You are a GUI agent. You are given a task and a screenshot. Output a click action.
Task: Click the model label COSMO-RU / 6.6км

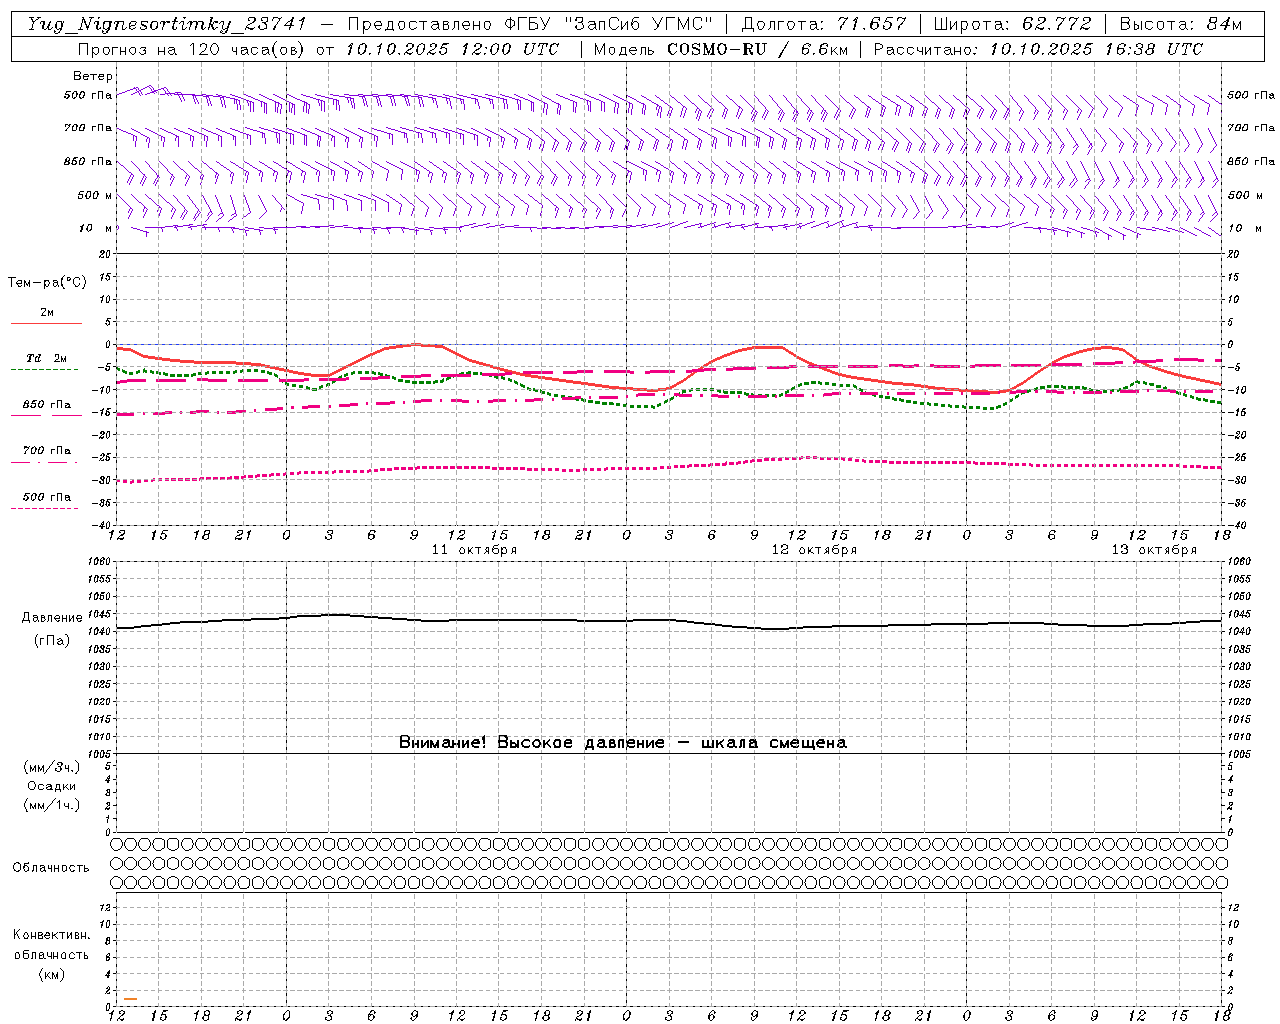[757, 49]
